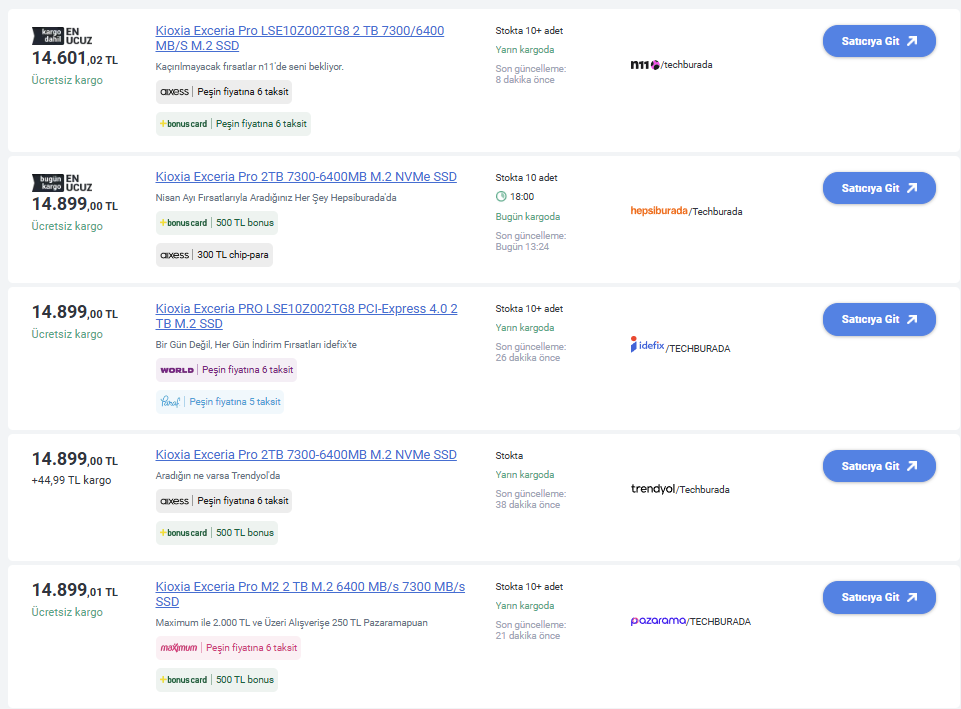Click Ücretsiz kargo under the 14.601,02 price
This screenshot has width=961, height=709.
[x=67, y=80]
